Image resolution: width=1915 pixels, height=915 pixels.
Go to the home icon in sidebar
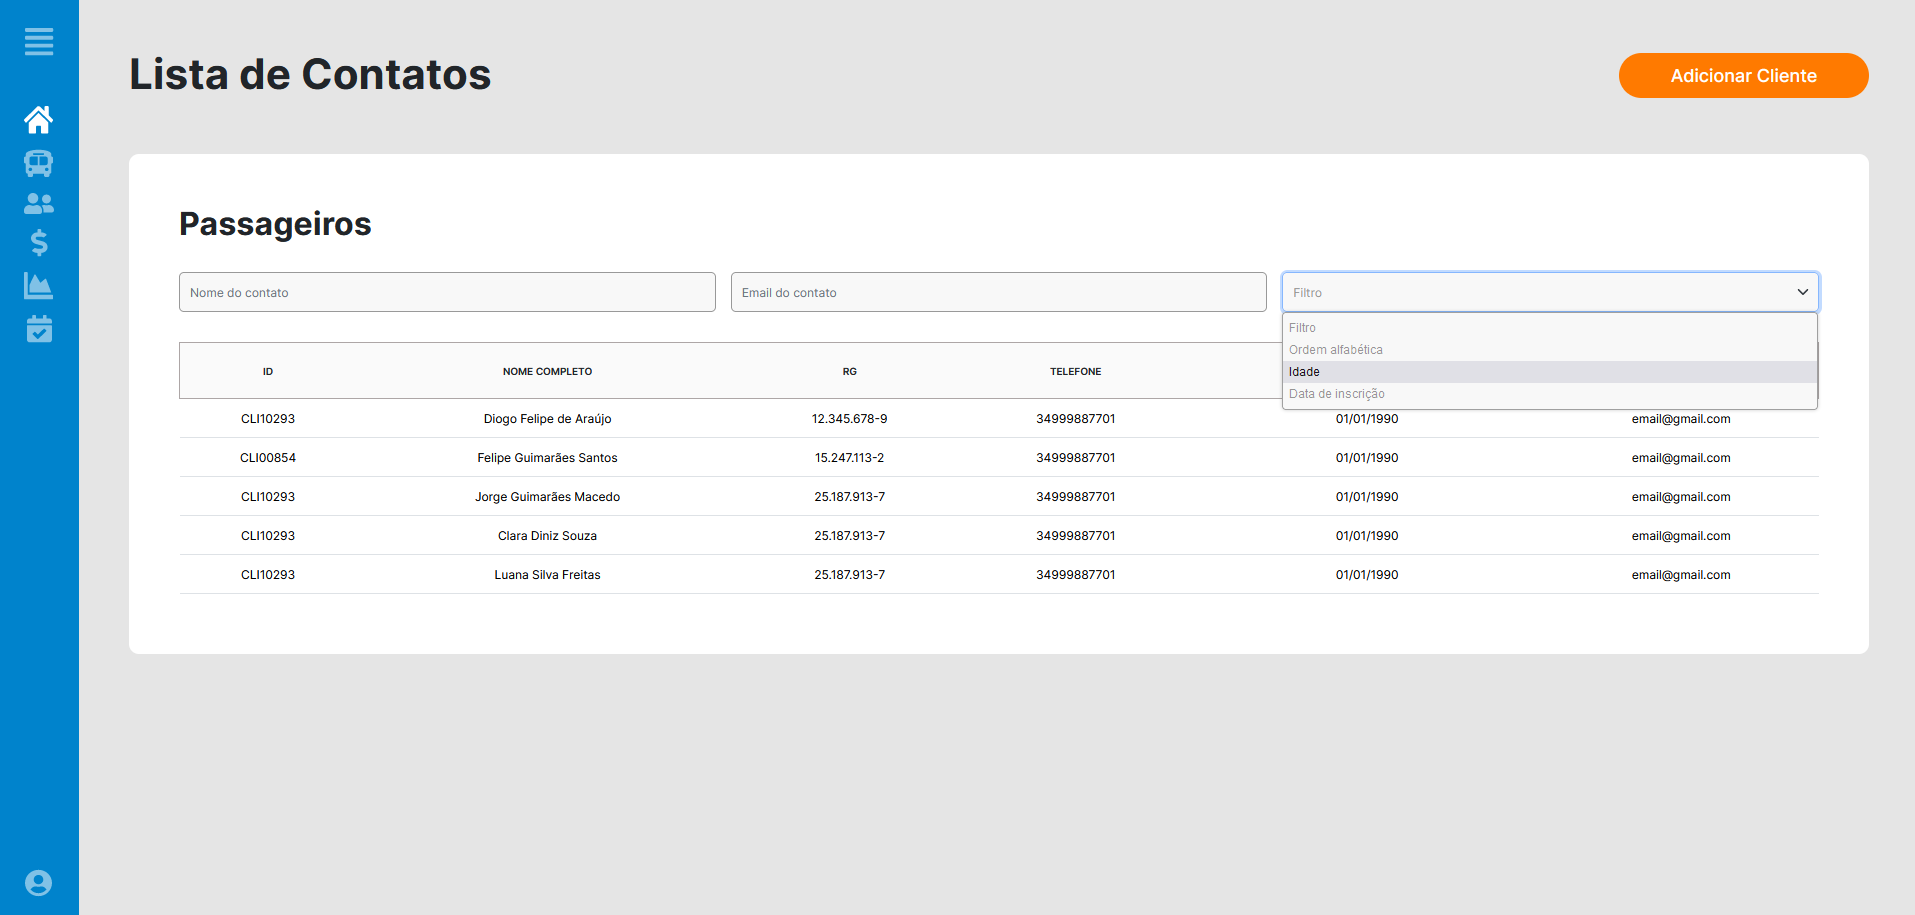tap(39, 120)
